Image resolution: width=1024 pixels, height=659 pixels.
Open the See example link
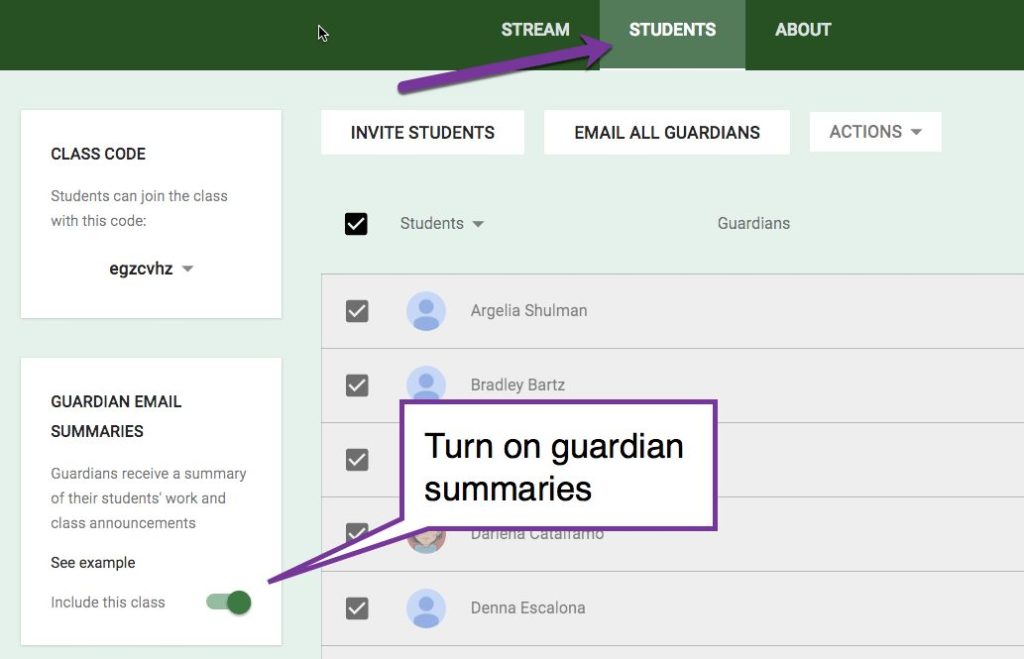[92, 562]
